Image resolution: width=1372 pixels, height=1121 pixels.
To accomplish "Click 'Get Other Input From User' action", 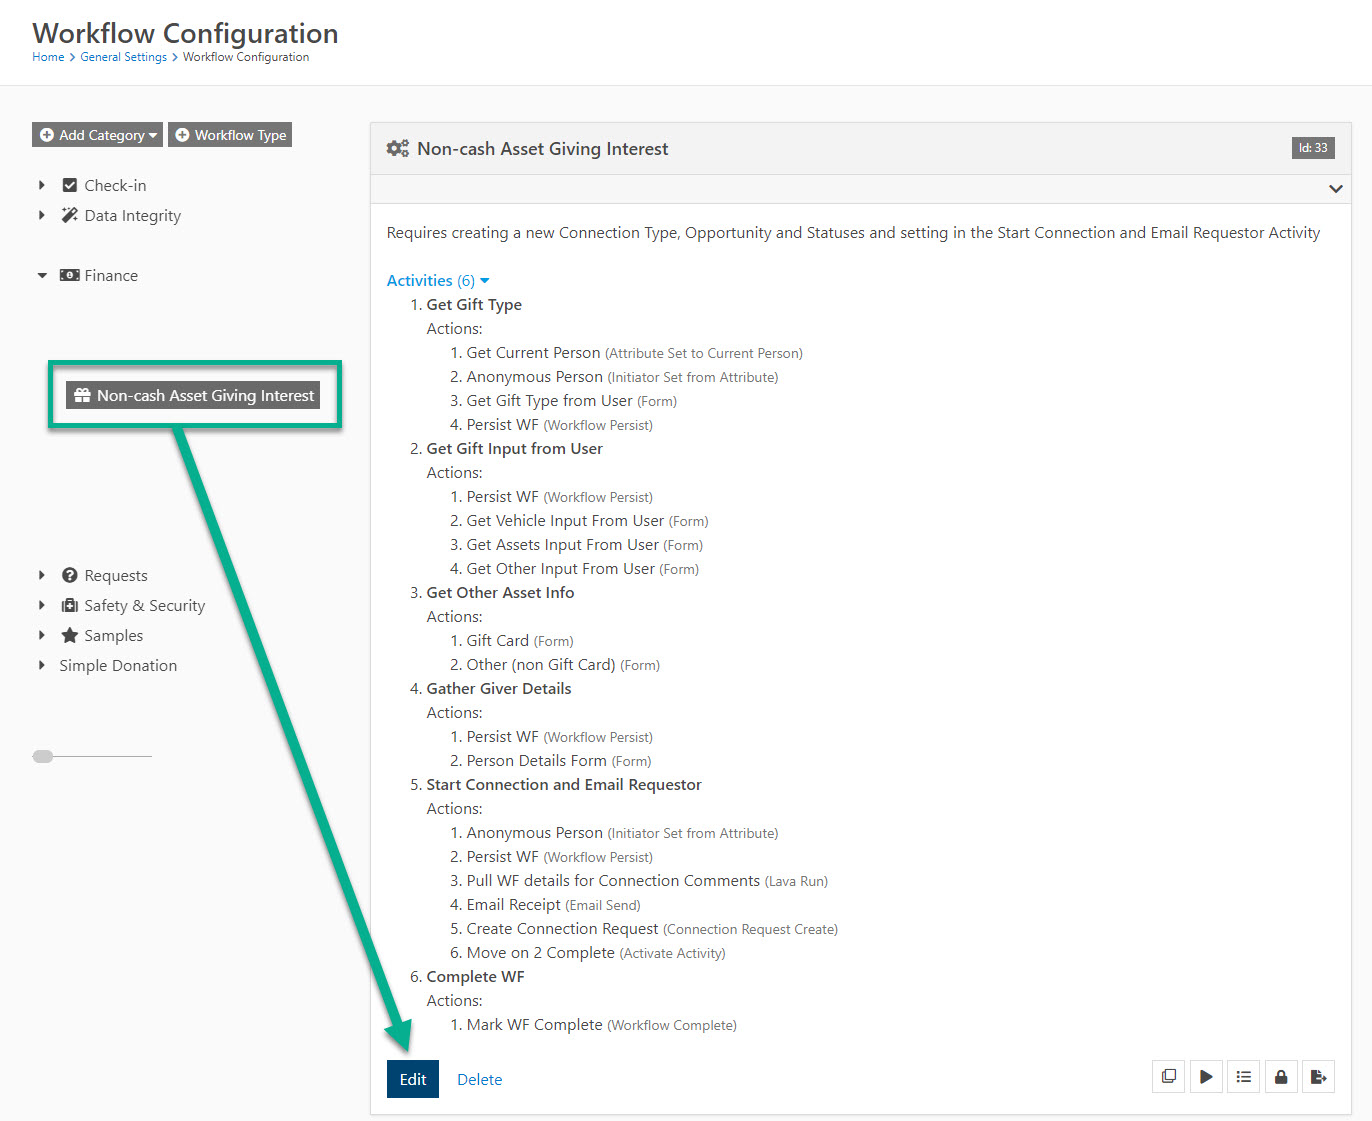I will point(561,569).
